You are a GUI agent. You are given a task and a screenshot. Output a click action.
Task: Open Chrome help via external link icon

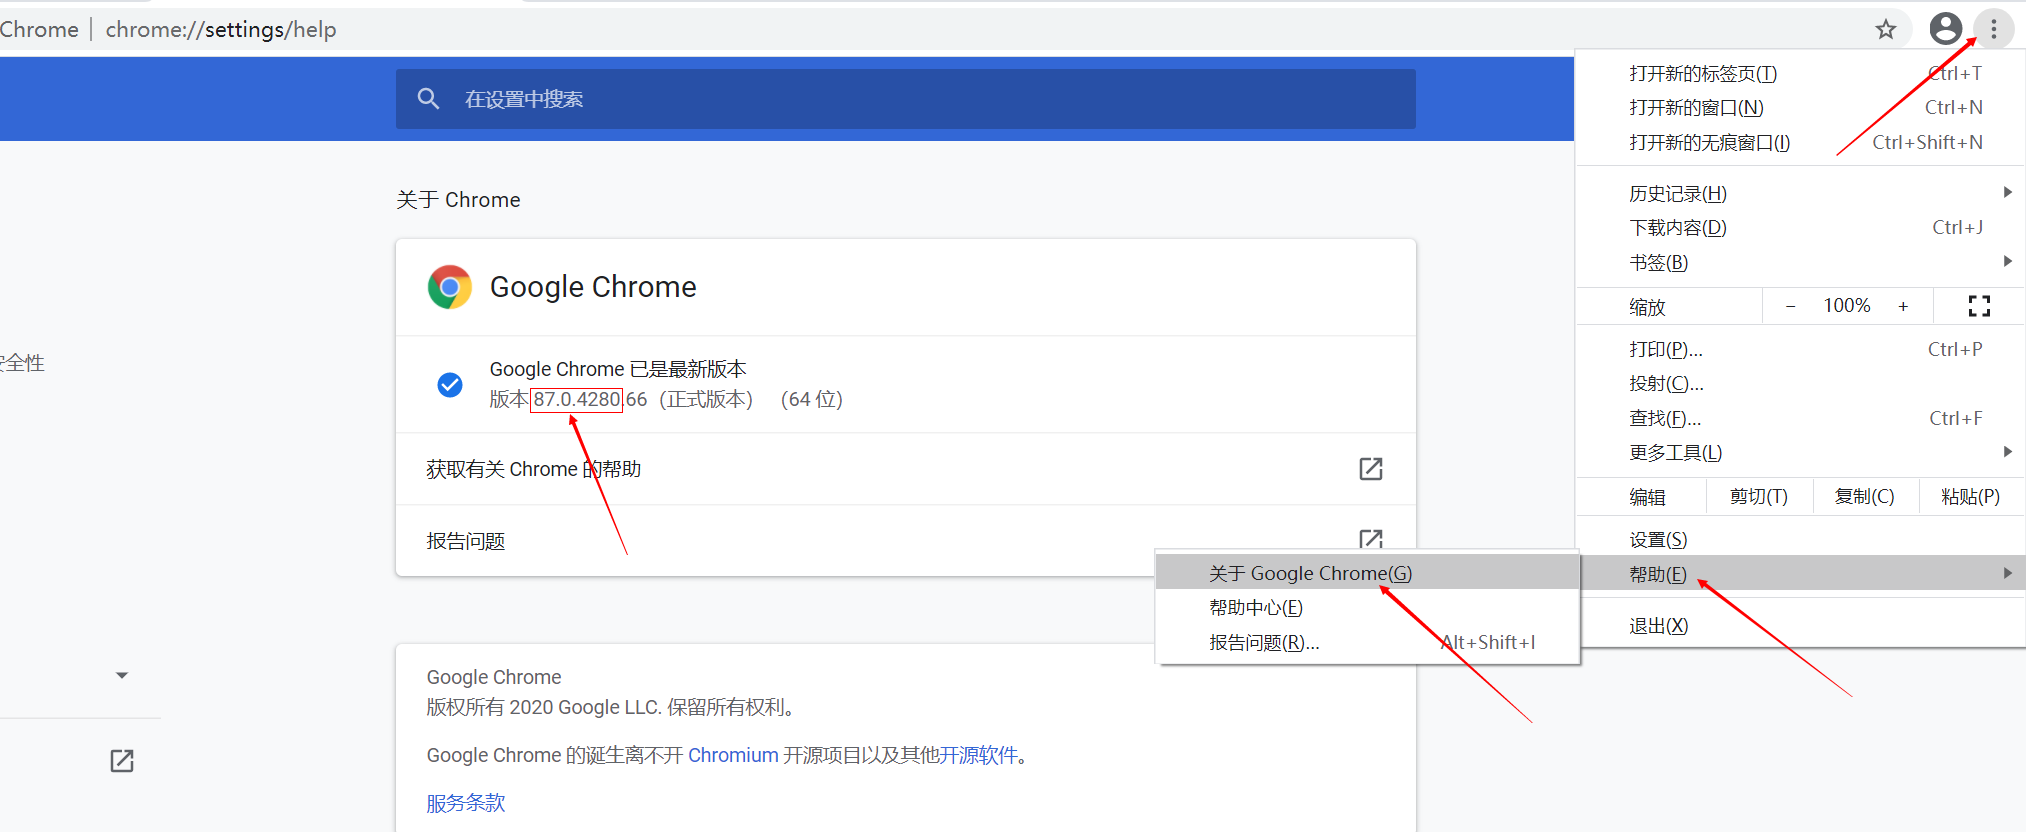click(1371, 469)
